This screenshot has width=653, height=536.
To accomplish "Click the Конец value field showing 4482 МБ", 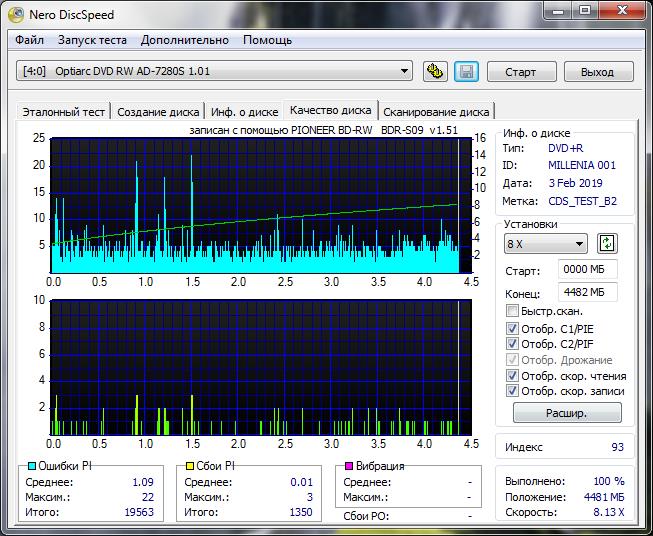I will pyautogui.click(x=588, y=292).
